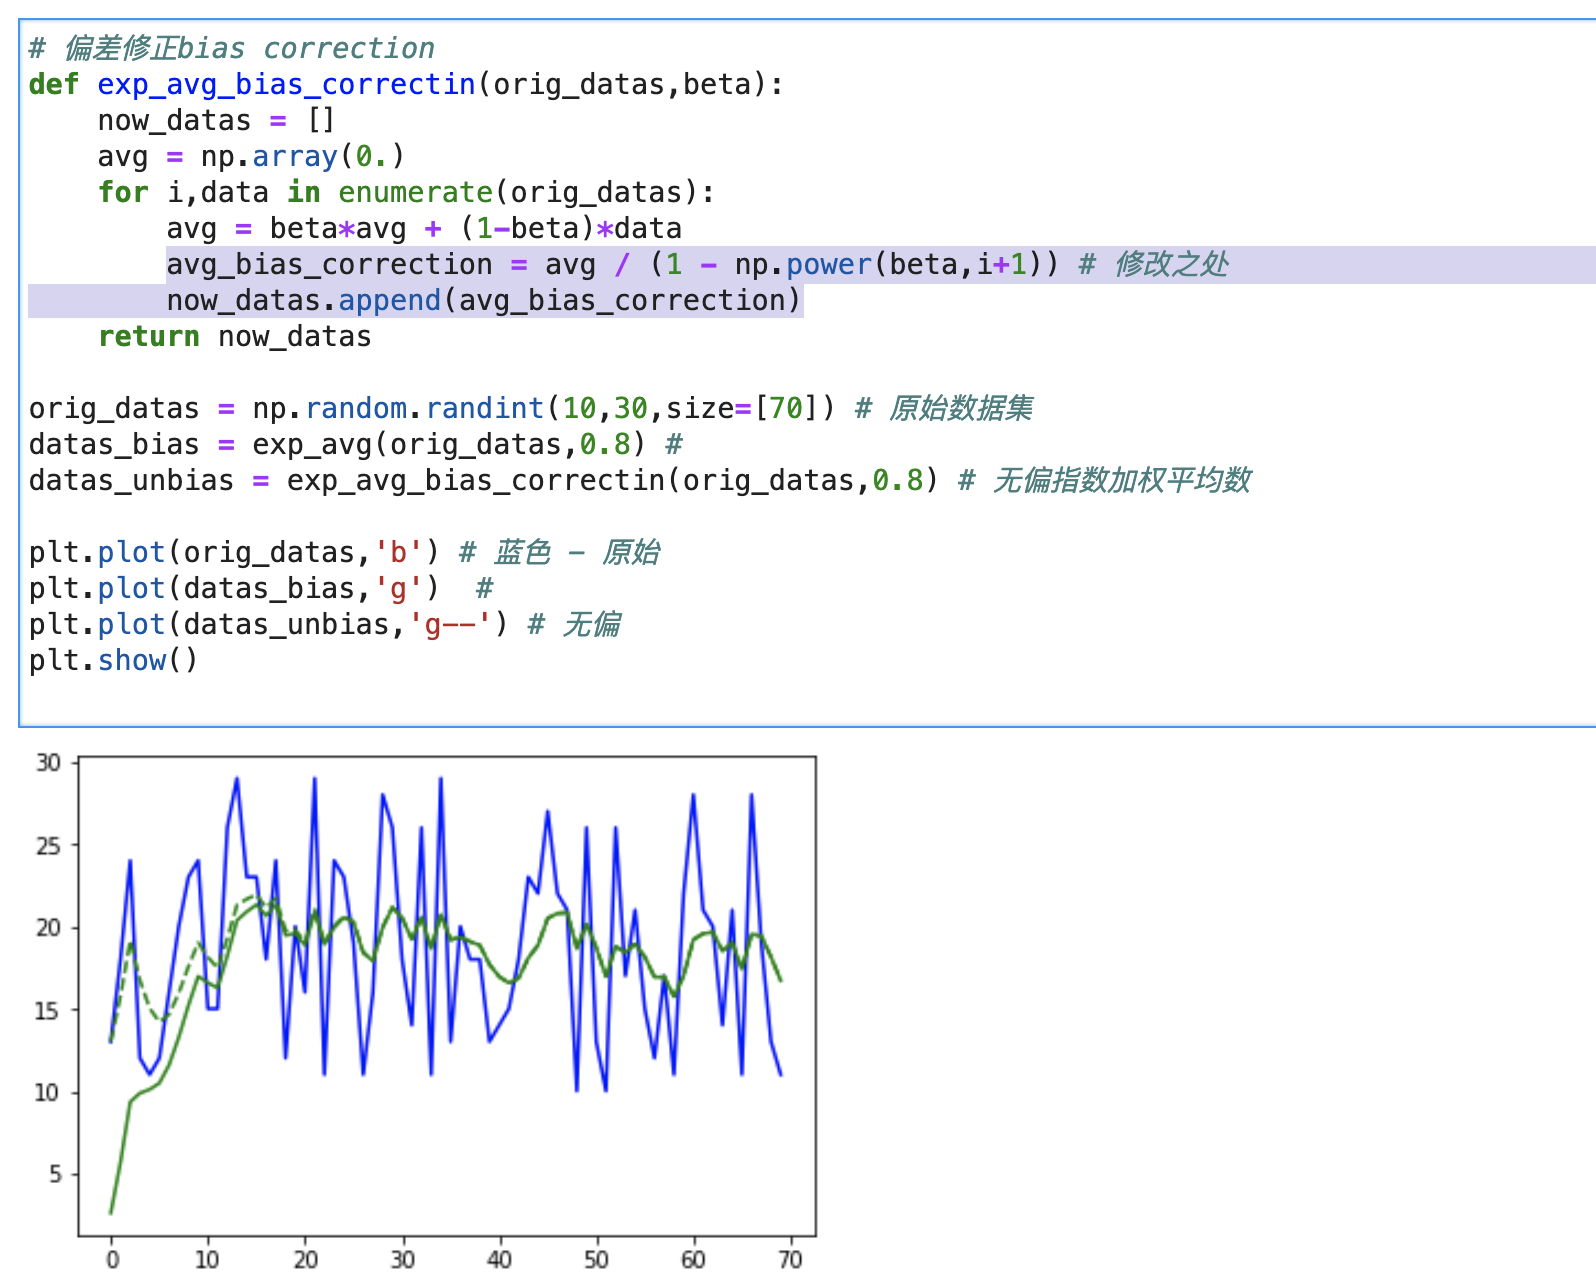Click 'np.power(beta,i+1)' in the highlighted line

(x=887, y=264)
